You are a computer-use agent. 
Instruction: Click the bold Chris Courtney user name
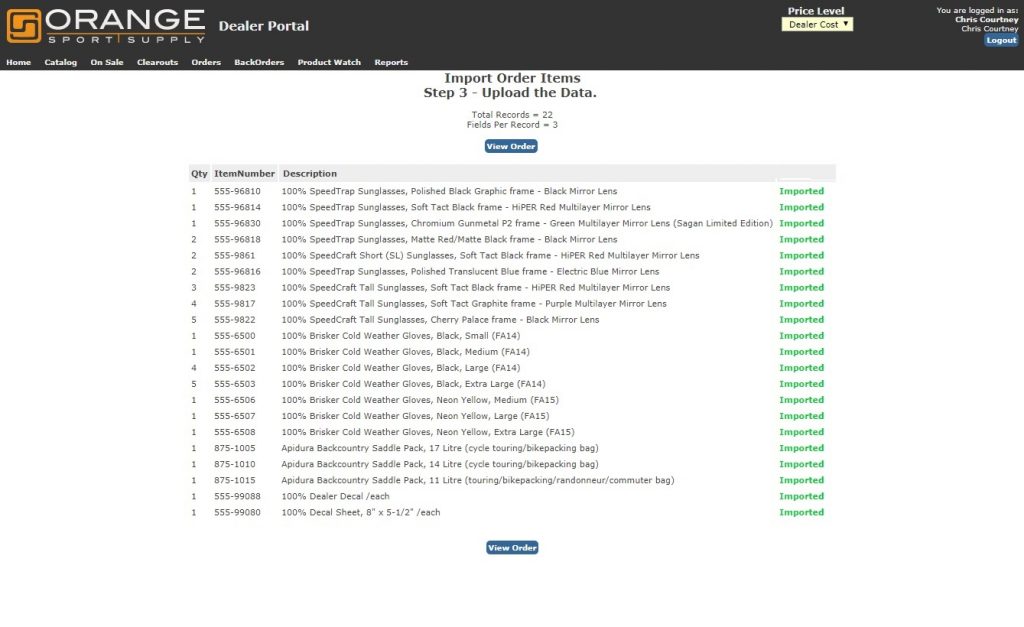(986, 20)
